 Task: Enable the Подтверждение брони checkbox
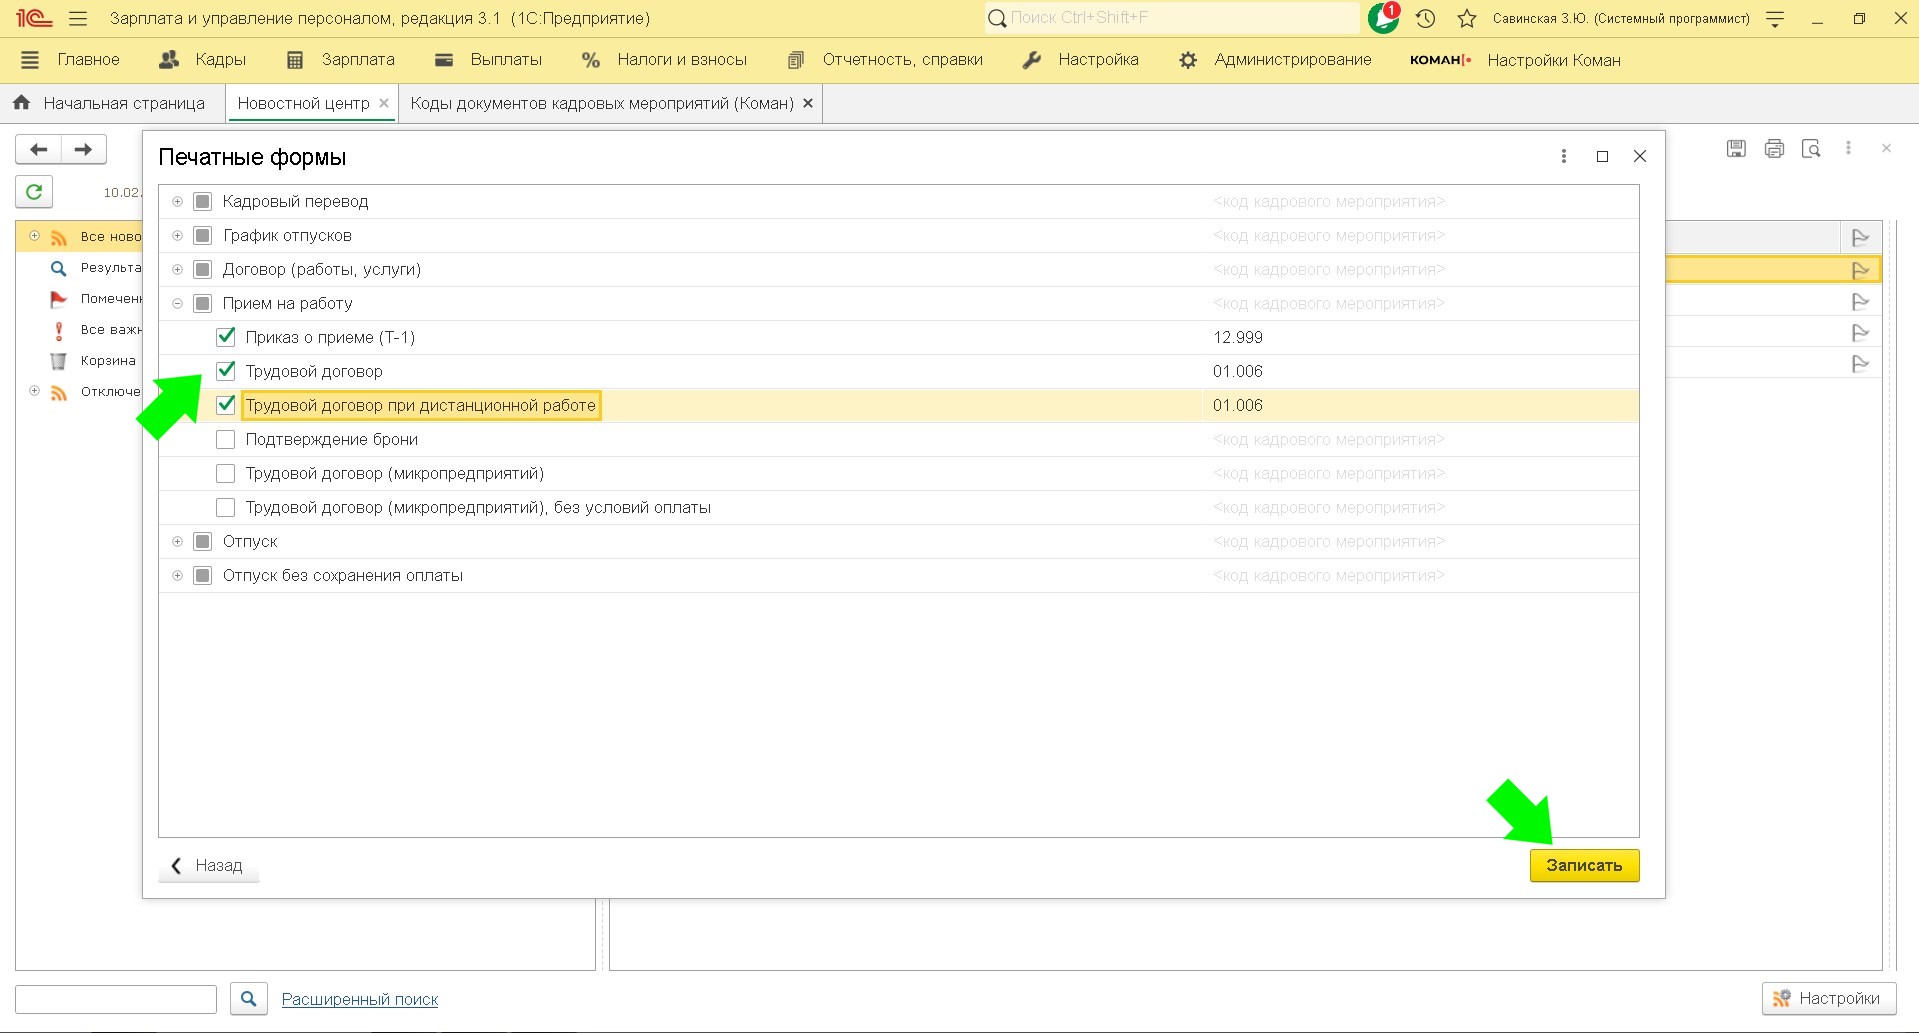[x=226, y=439]
